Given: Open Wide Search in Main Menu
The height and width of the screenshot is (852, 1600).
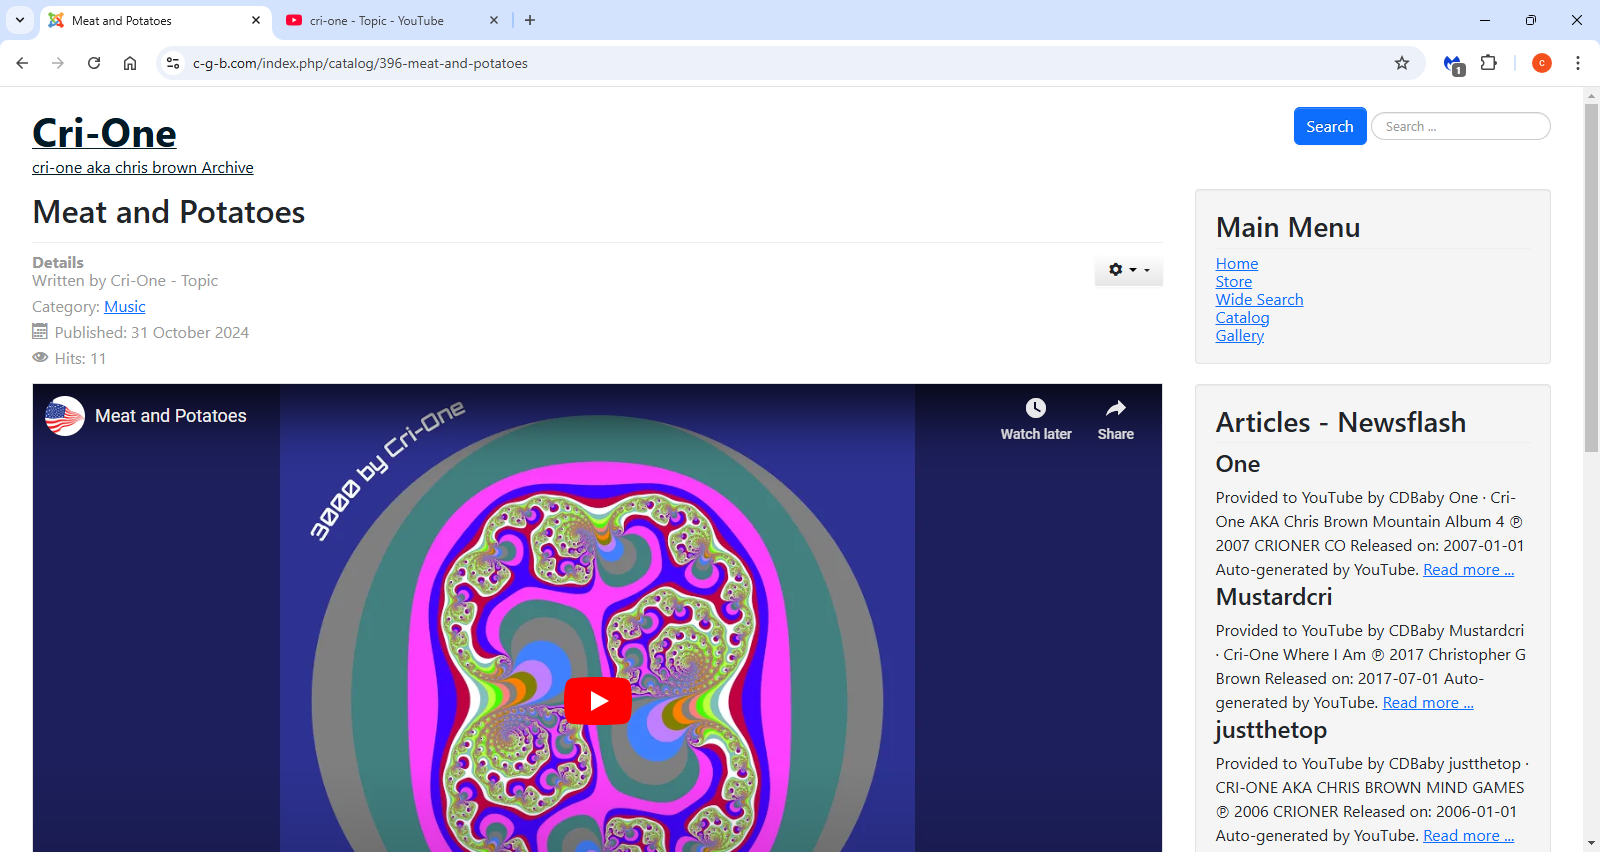Looking at the screenshot, I should [1260, 300].
